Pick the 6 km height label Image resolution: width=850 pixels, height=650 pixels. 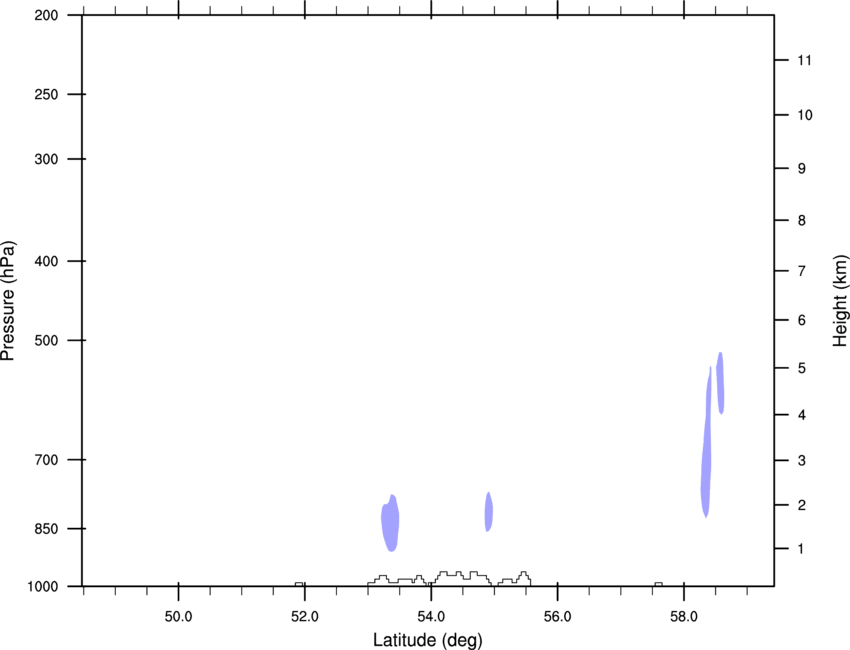802,320
